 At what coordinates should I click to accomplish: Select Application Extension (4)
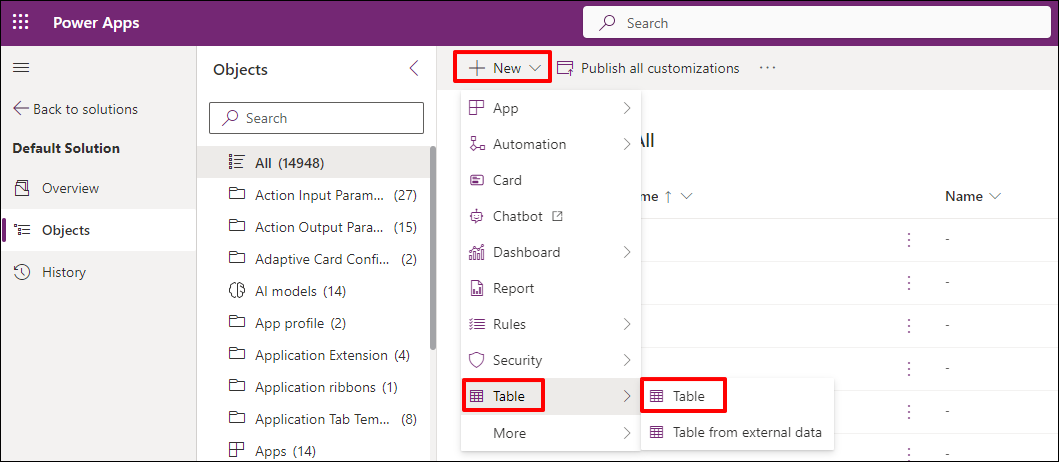(x=314, y=355)
